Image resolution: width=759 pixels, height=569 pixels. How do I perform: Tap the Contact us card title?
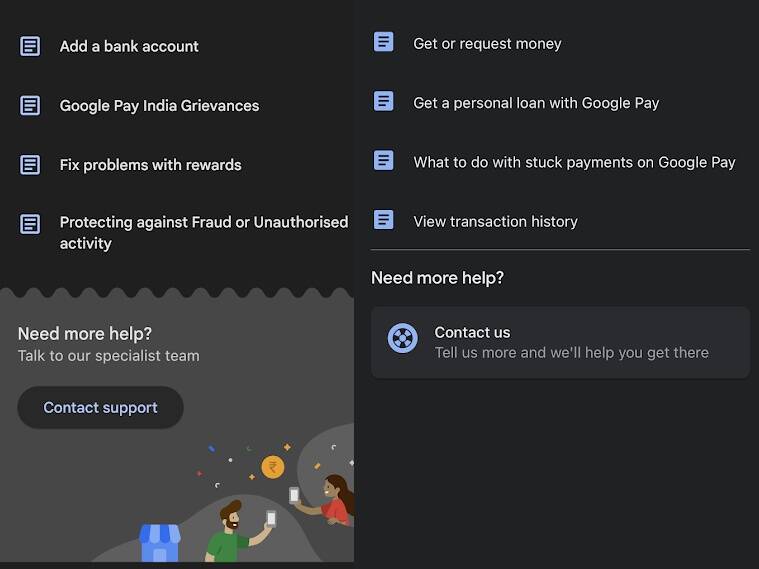[x=472, y=332]
